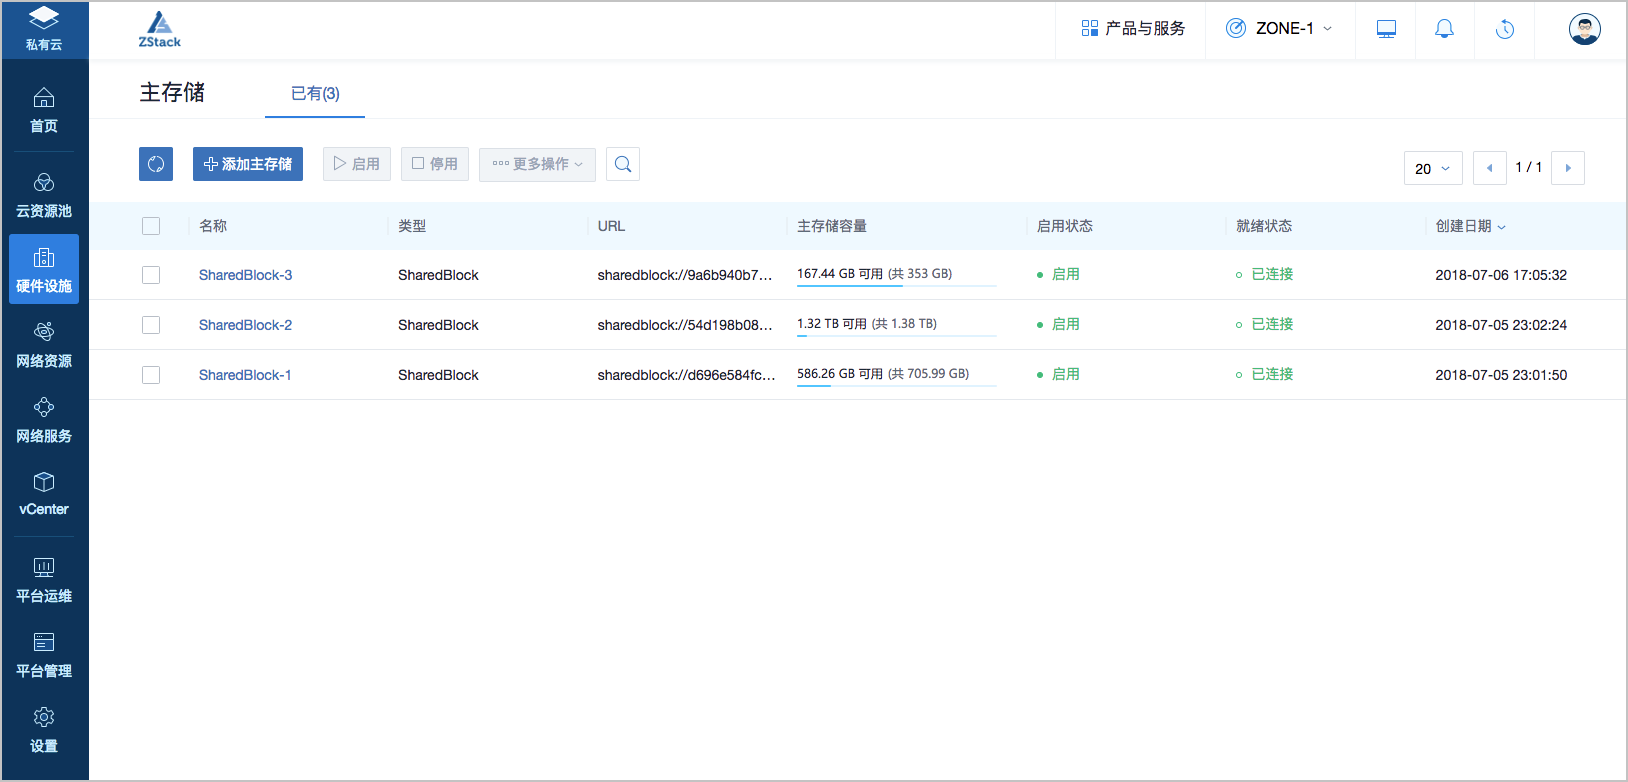The height and width of the screenshot is (782, 1628).
Task: Select 硬件设施 hardware facilities in sidebar
Action: 44,269
